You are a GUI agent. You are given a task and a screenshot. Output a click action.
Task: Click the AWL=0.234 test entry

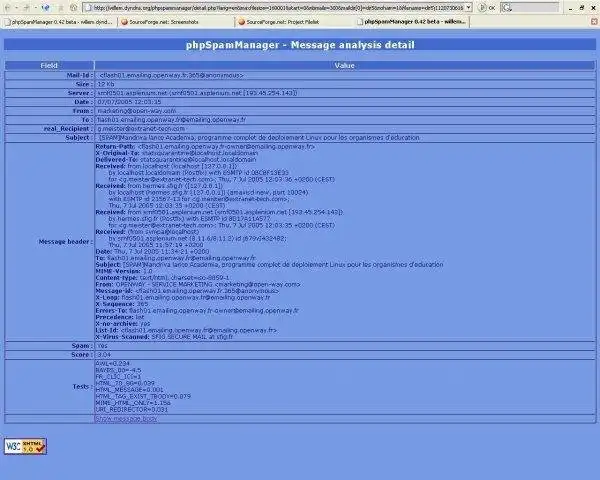point(112,363)
